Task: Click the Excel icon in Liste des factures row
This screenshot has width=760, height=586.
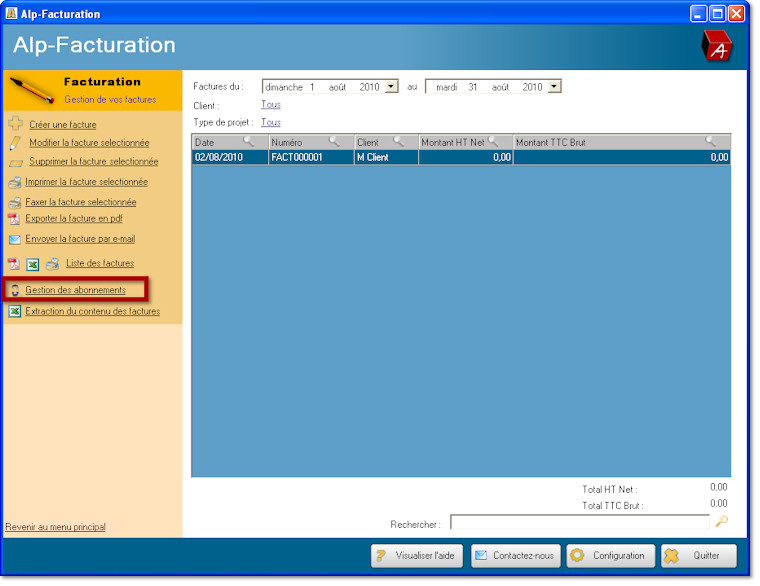Action: coord(32,264)
